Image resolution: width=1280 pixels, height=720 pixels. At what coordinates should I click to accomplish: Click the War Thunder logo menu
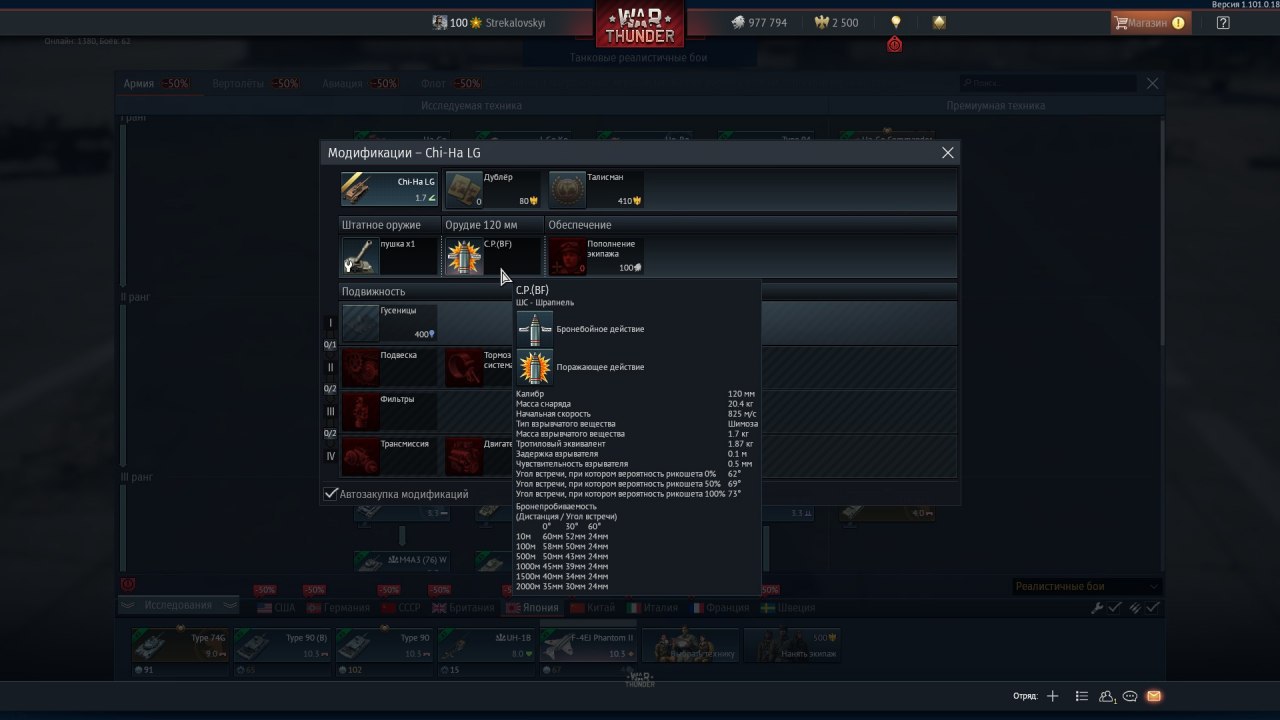click(x=640, y=24)
